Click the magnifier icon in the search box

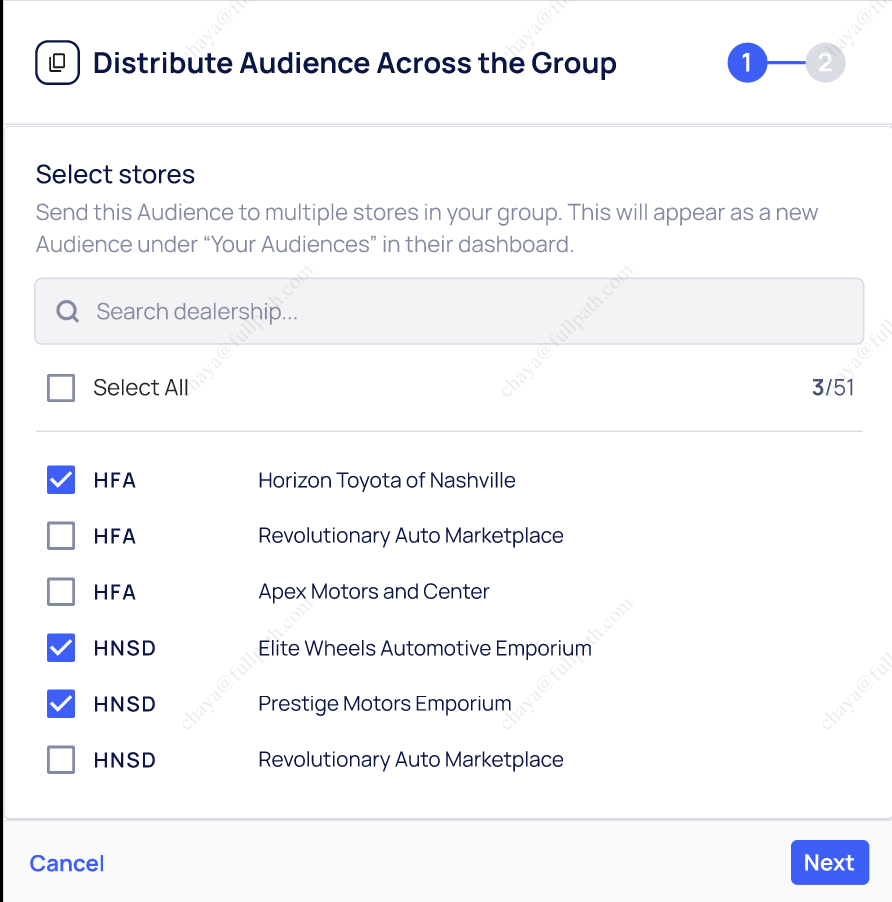pos(68,312)
